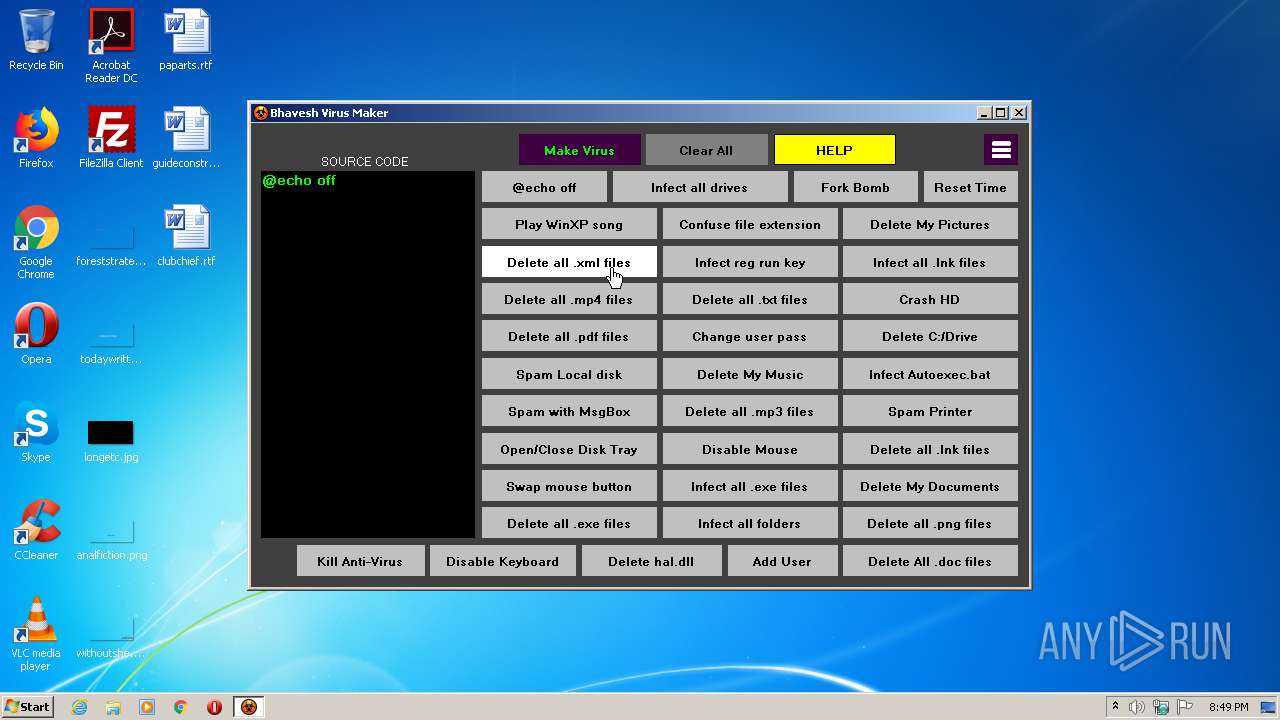Launch Google Chrome desktop shortcut

pos(36,242)
